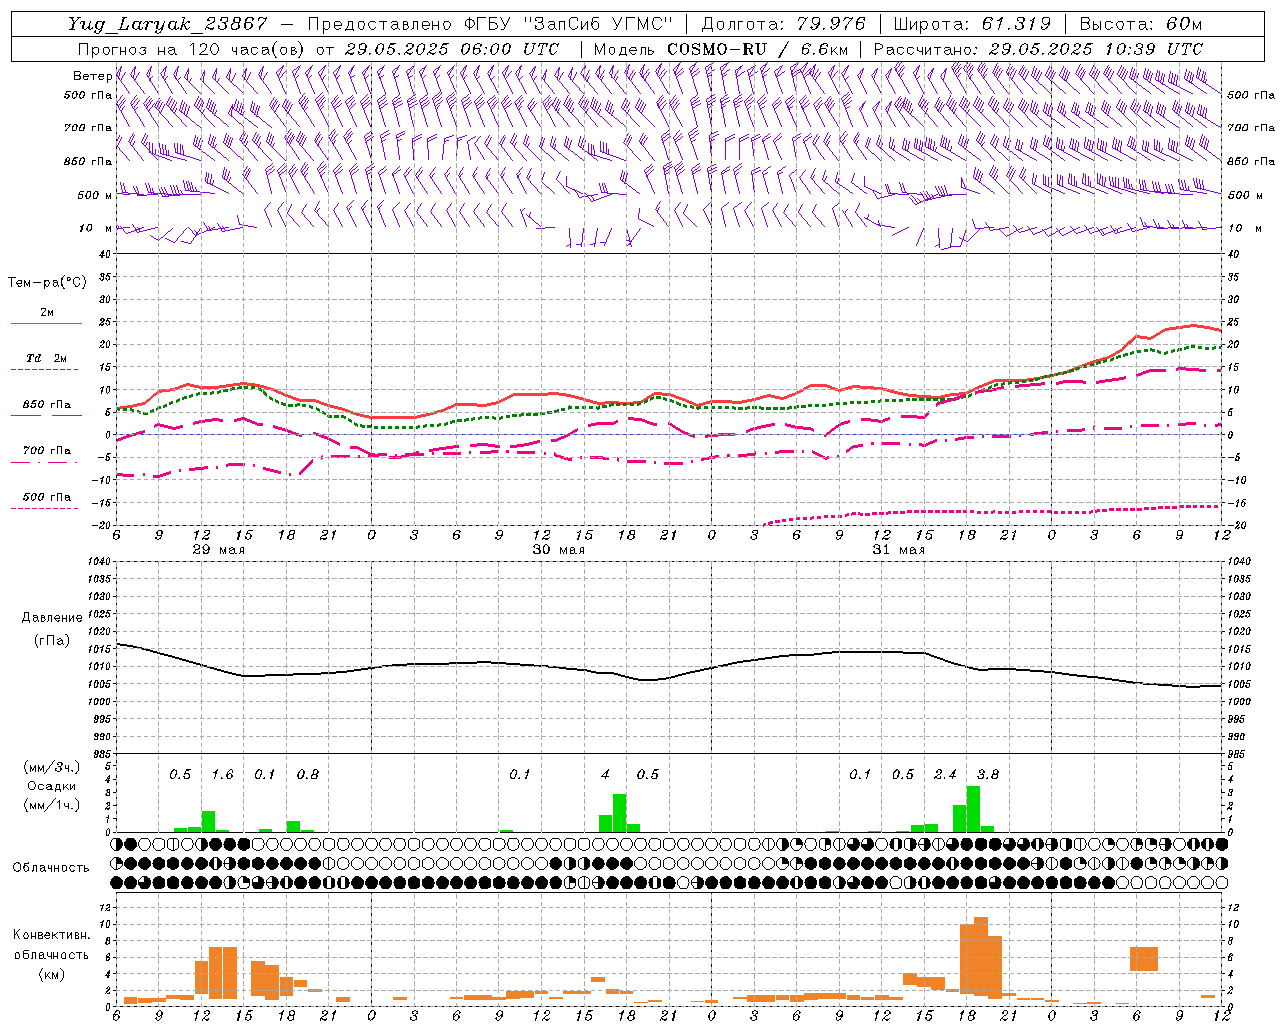Click the 700 гПа temperature legend label
Screen dimensions: 1280x1024
click(x=46, y=451)
